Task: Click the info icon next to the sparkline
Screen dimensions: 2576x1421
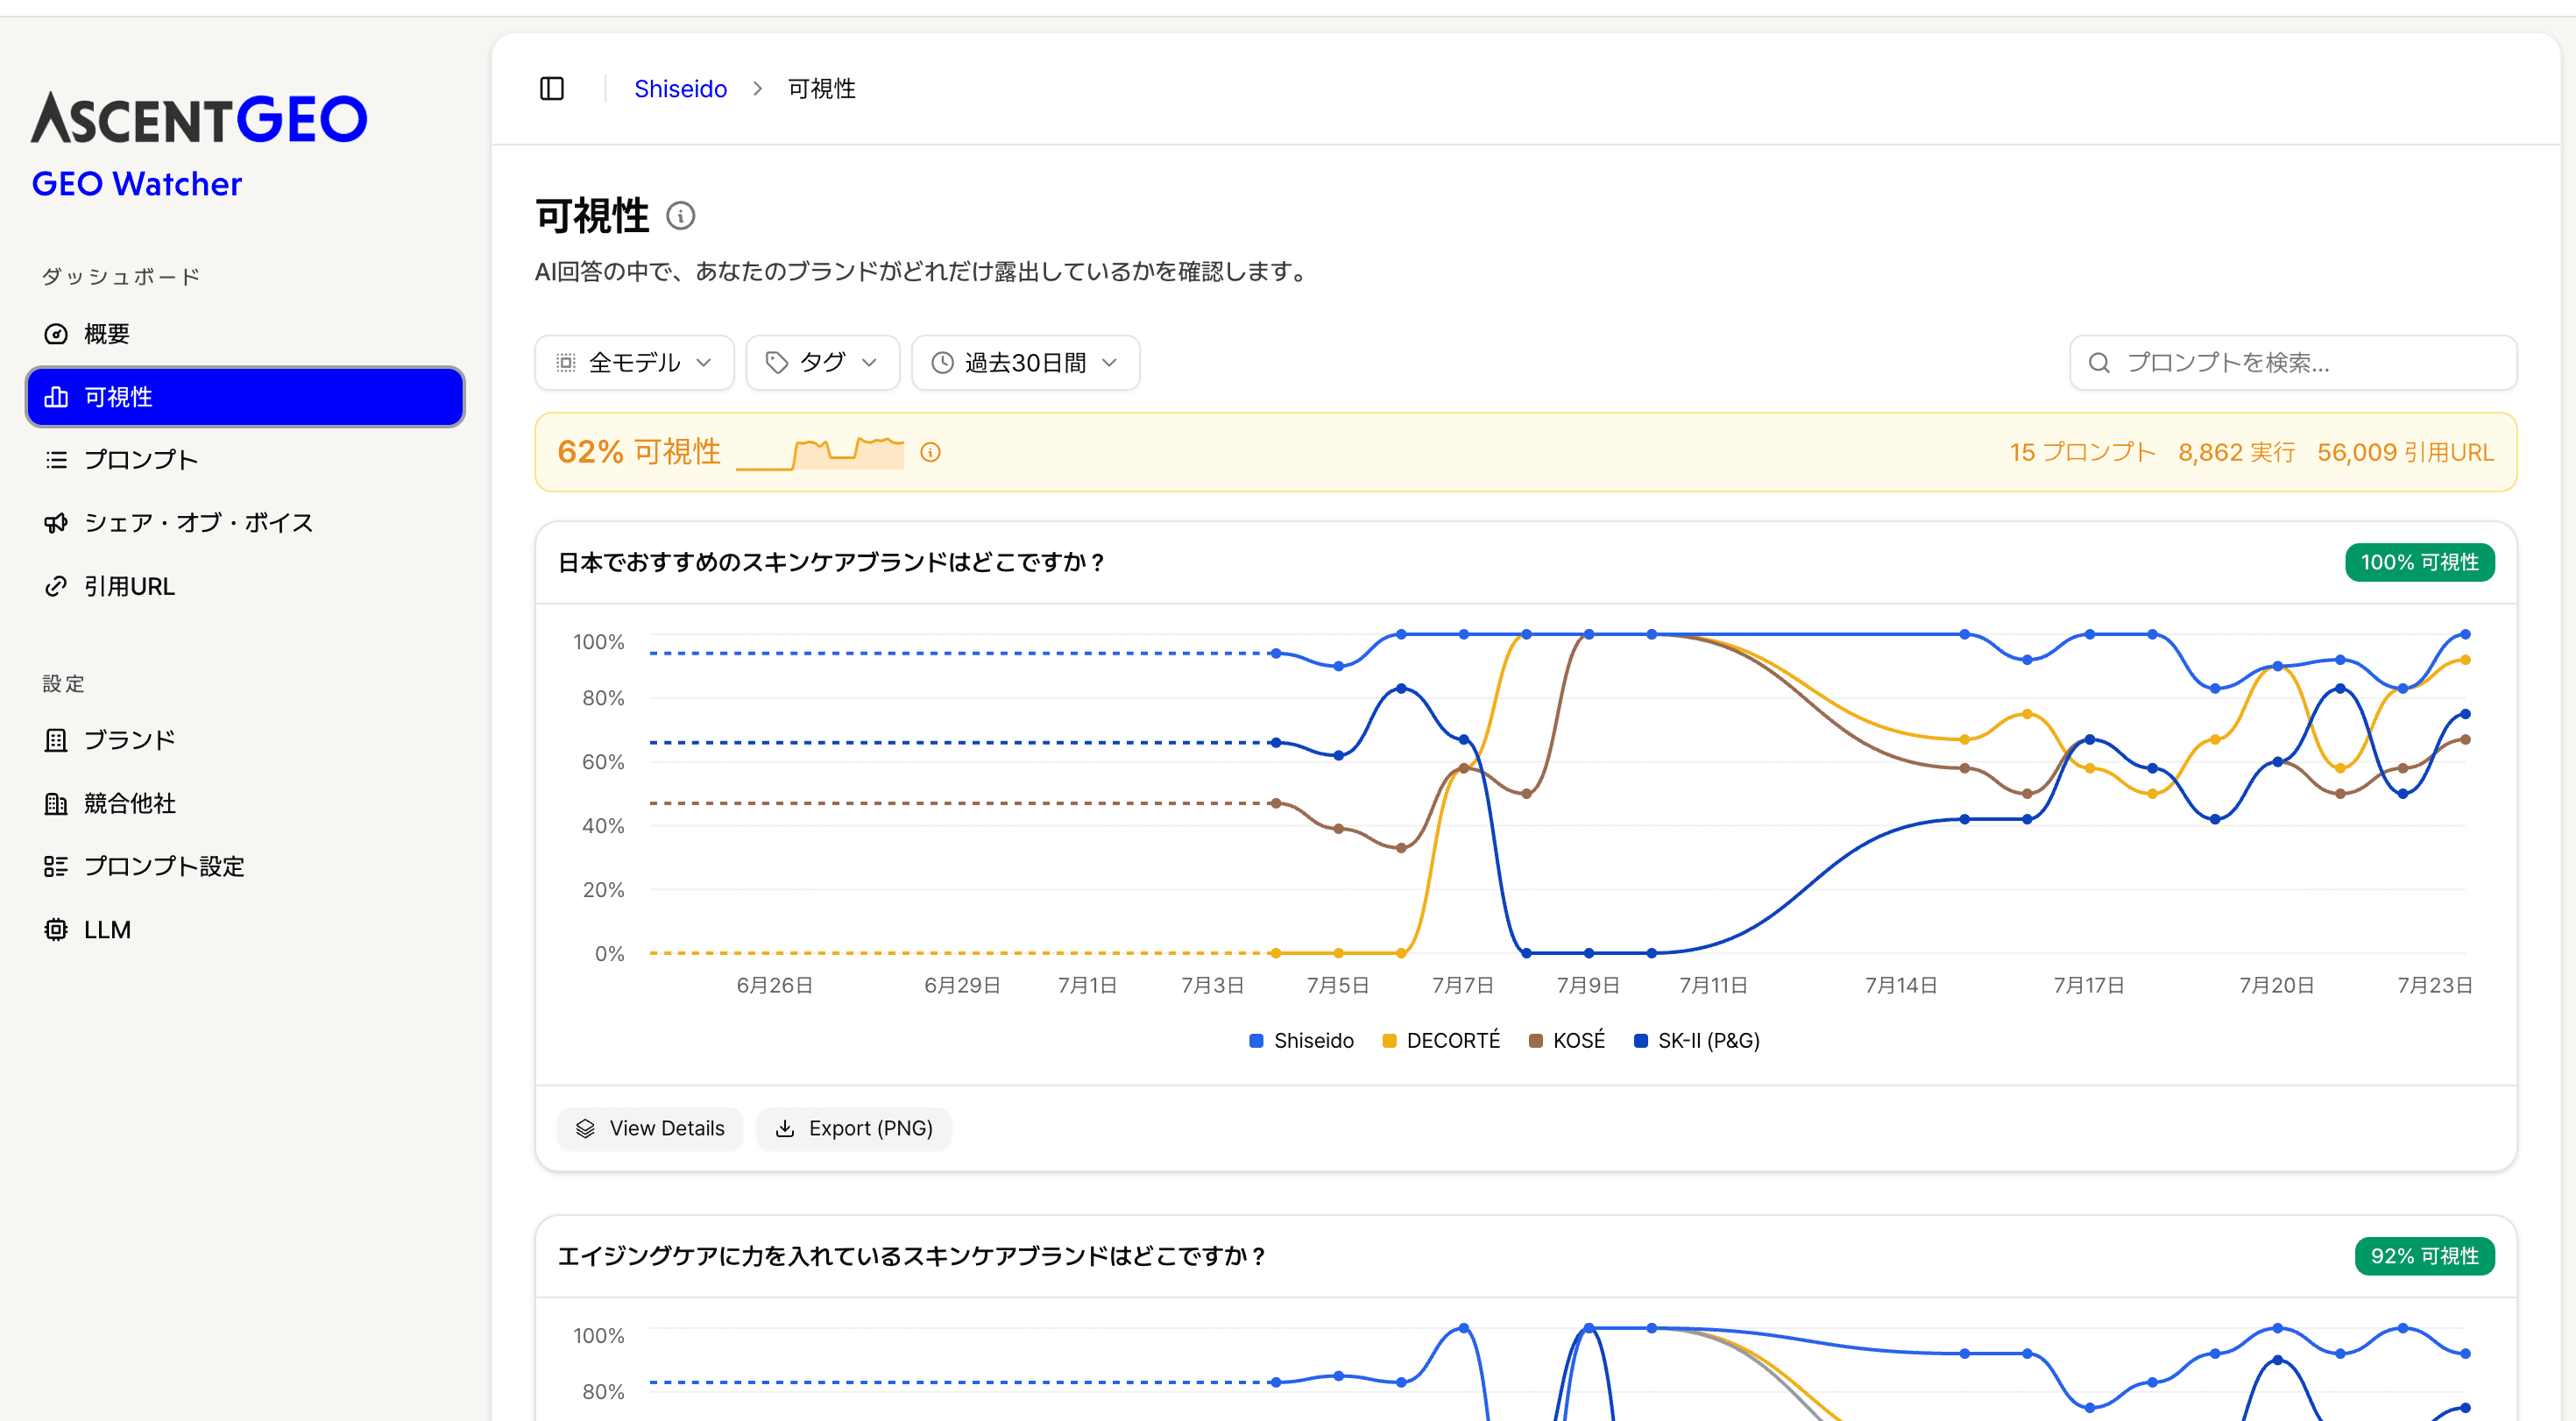Action: click(930, 453)
